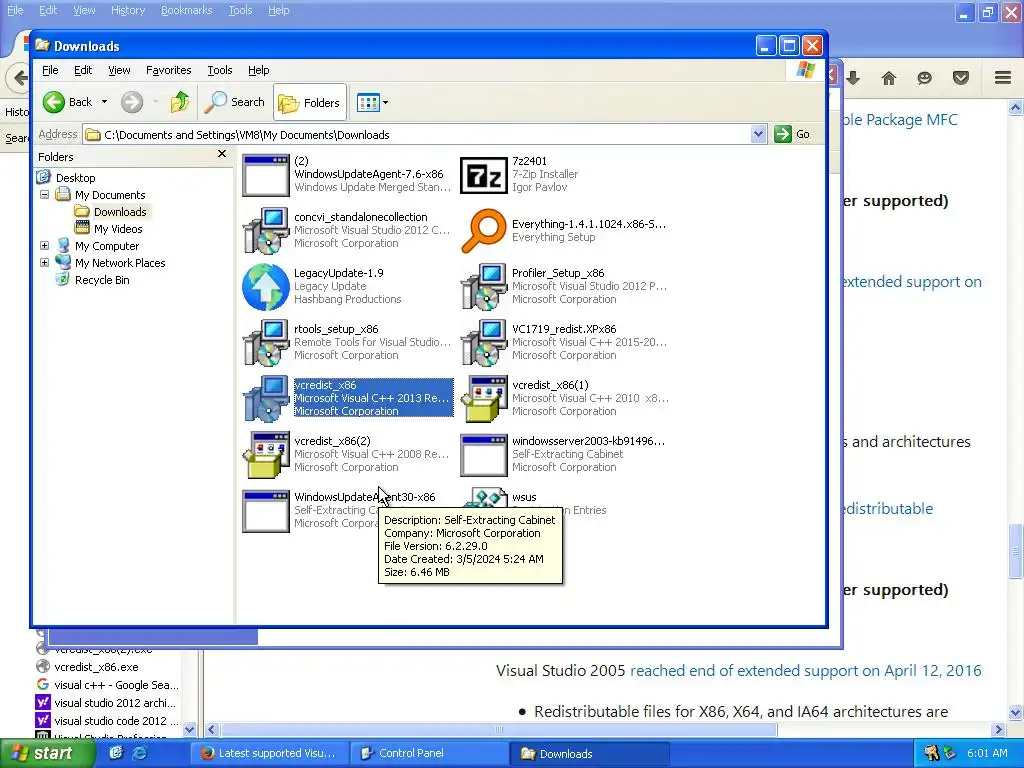Open the Help menu in Downloads
This screenshot has height=768, width=1024.
pos(259,70)
